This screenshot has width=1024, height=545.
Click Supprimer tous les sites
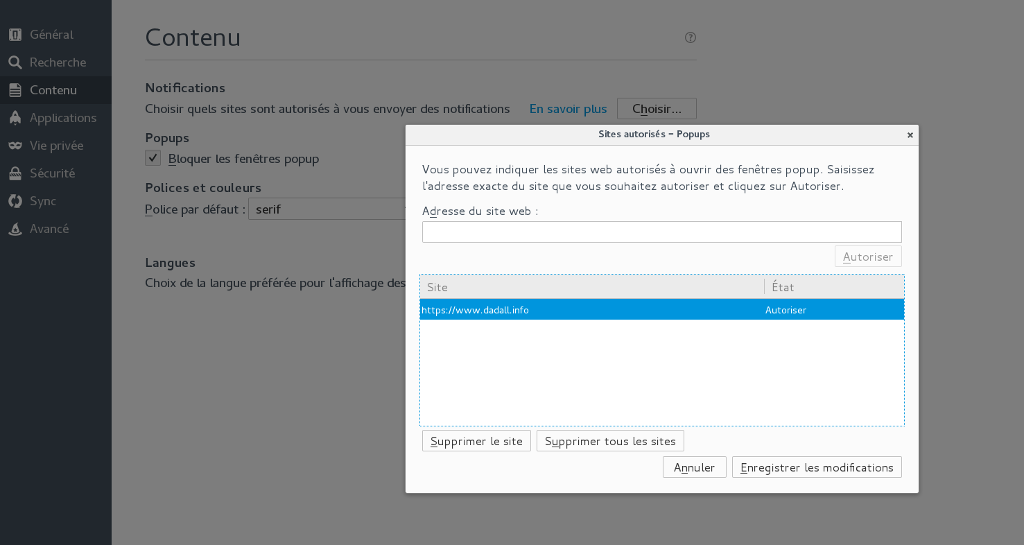click(610, 441)
